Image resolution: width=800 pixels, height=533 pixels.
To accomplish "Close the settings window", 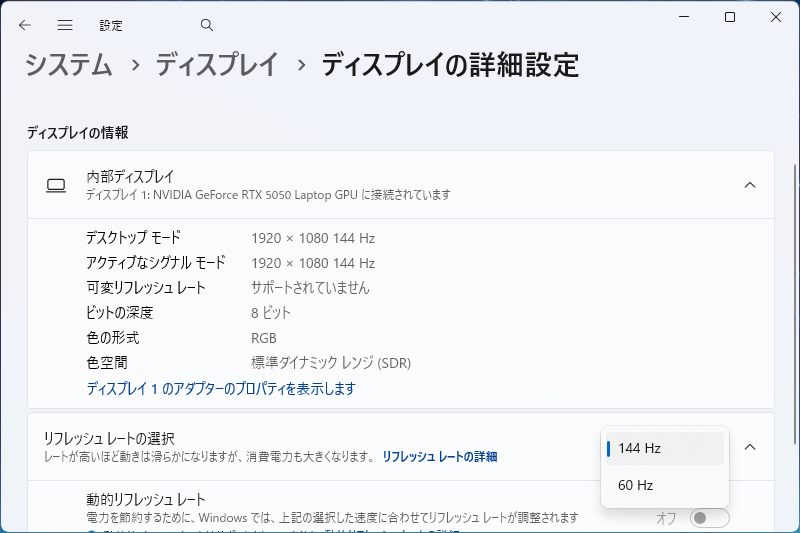I will [776, 17].
